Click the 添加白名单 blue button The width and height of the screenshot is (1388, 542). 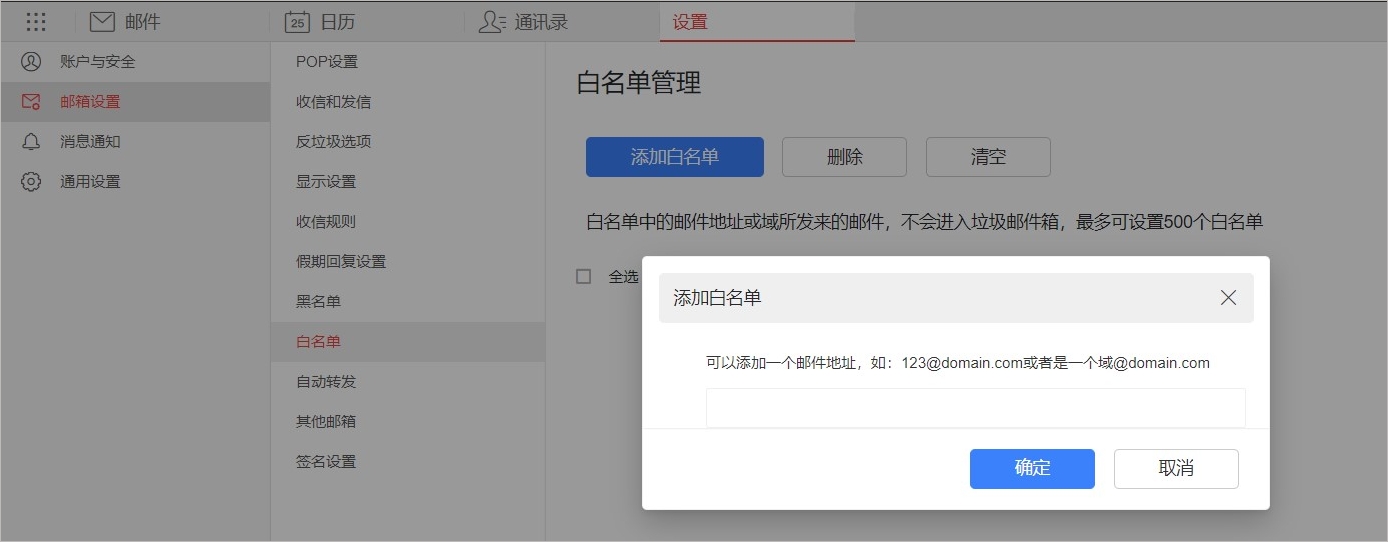click(674, 157)
